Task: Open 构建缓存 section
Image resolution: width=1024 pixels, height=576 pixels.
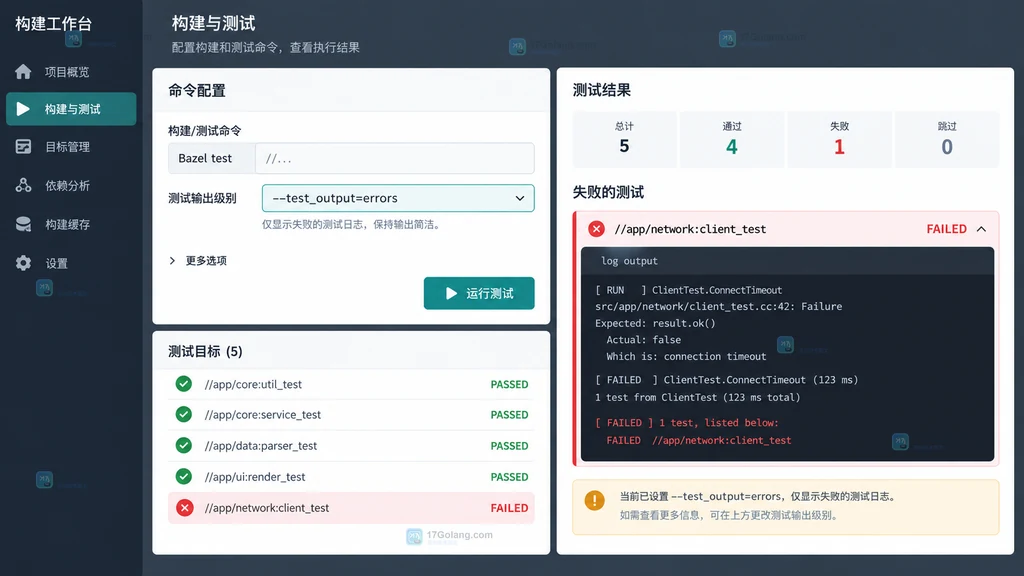Action: (71, 224)
